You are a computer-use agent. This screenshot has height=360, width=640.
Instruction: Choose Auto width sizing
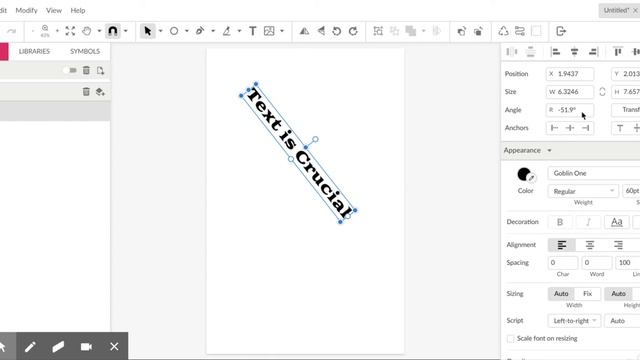point(561,293)
